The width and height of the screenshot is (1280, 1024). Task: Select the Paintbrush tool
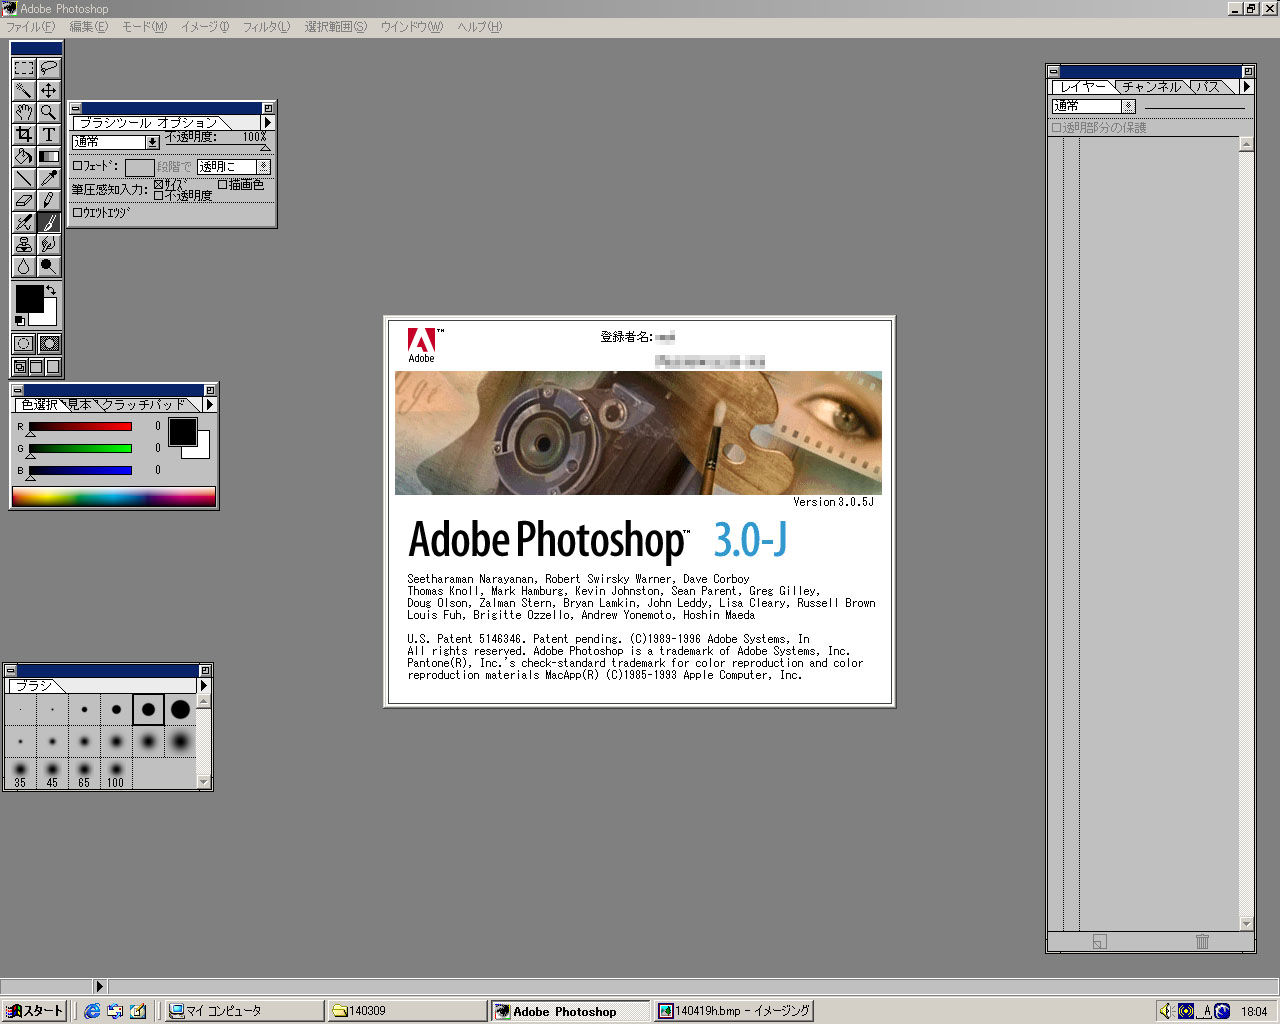pos(48,222)
